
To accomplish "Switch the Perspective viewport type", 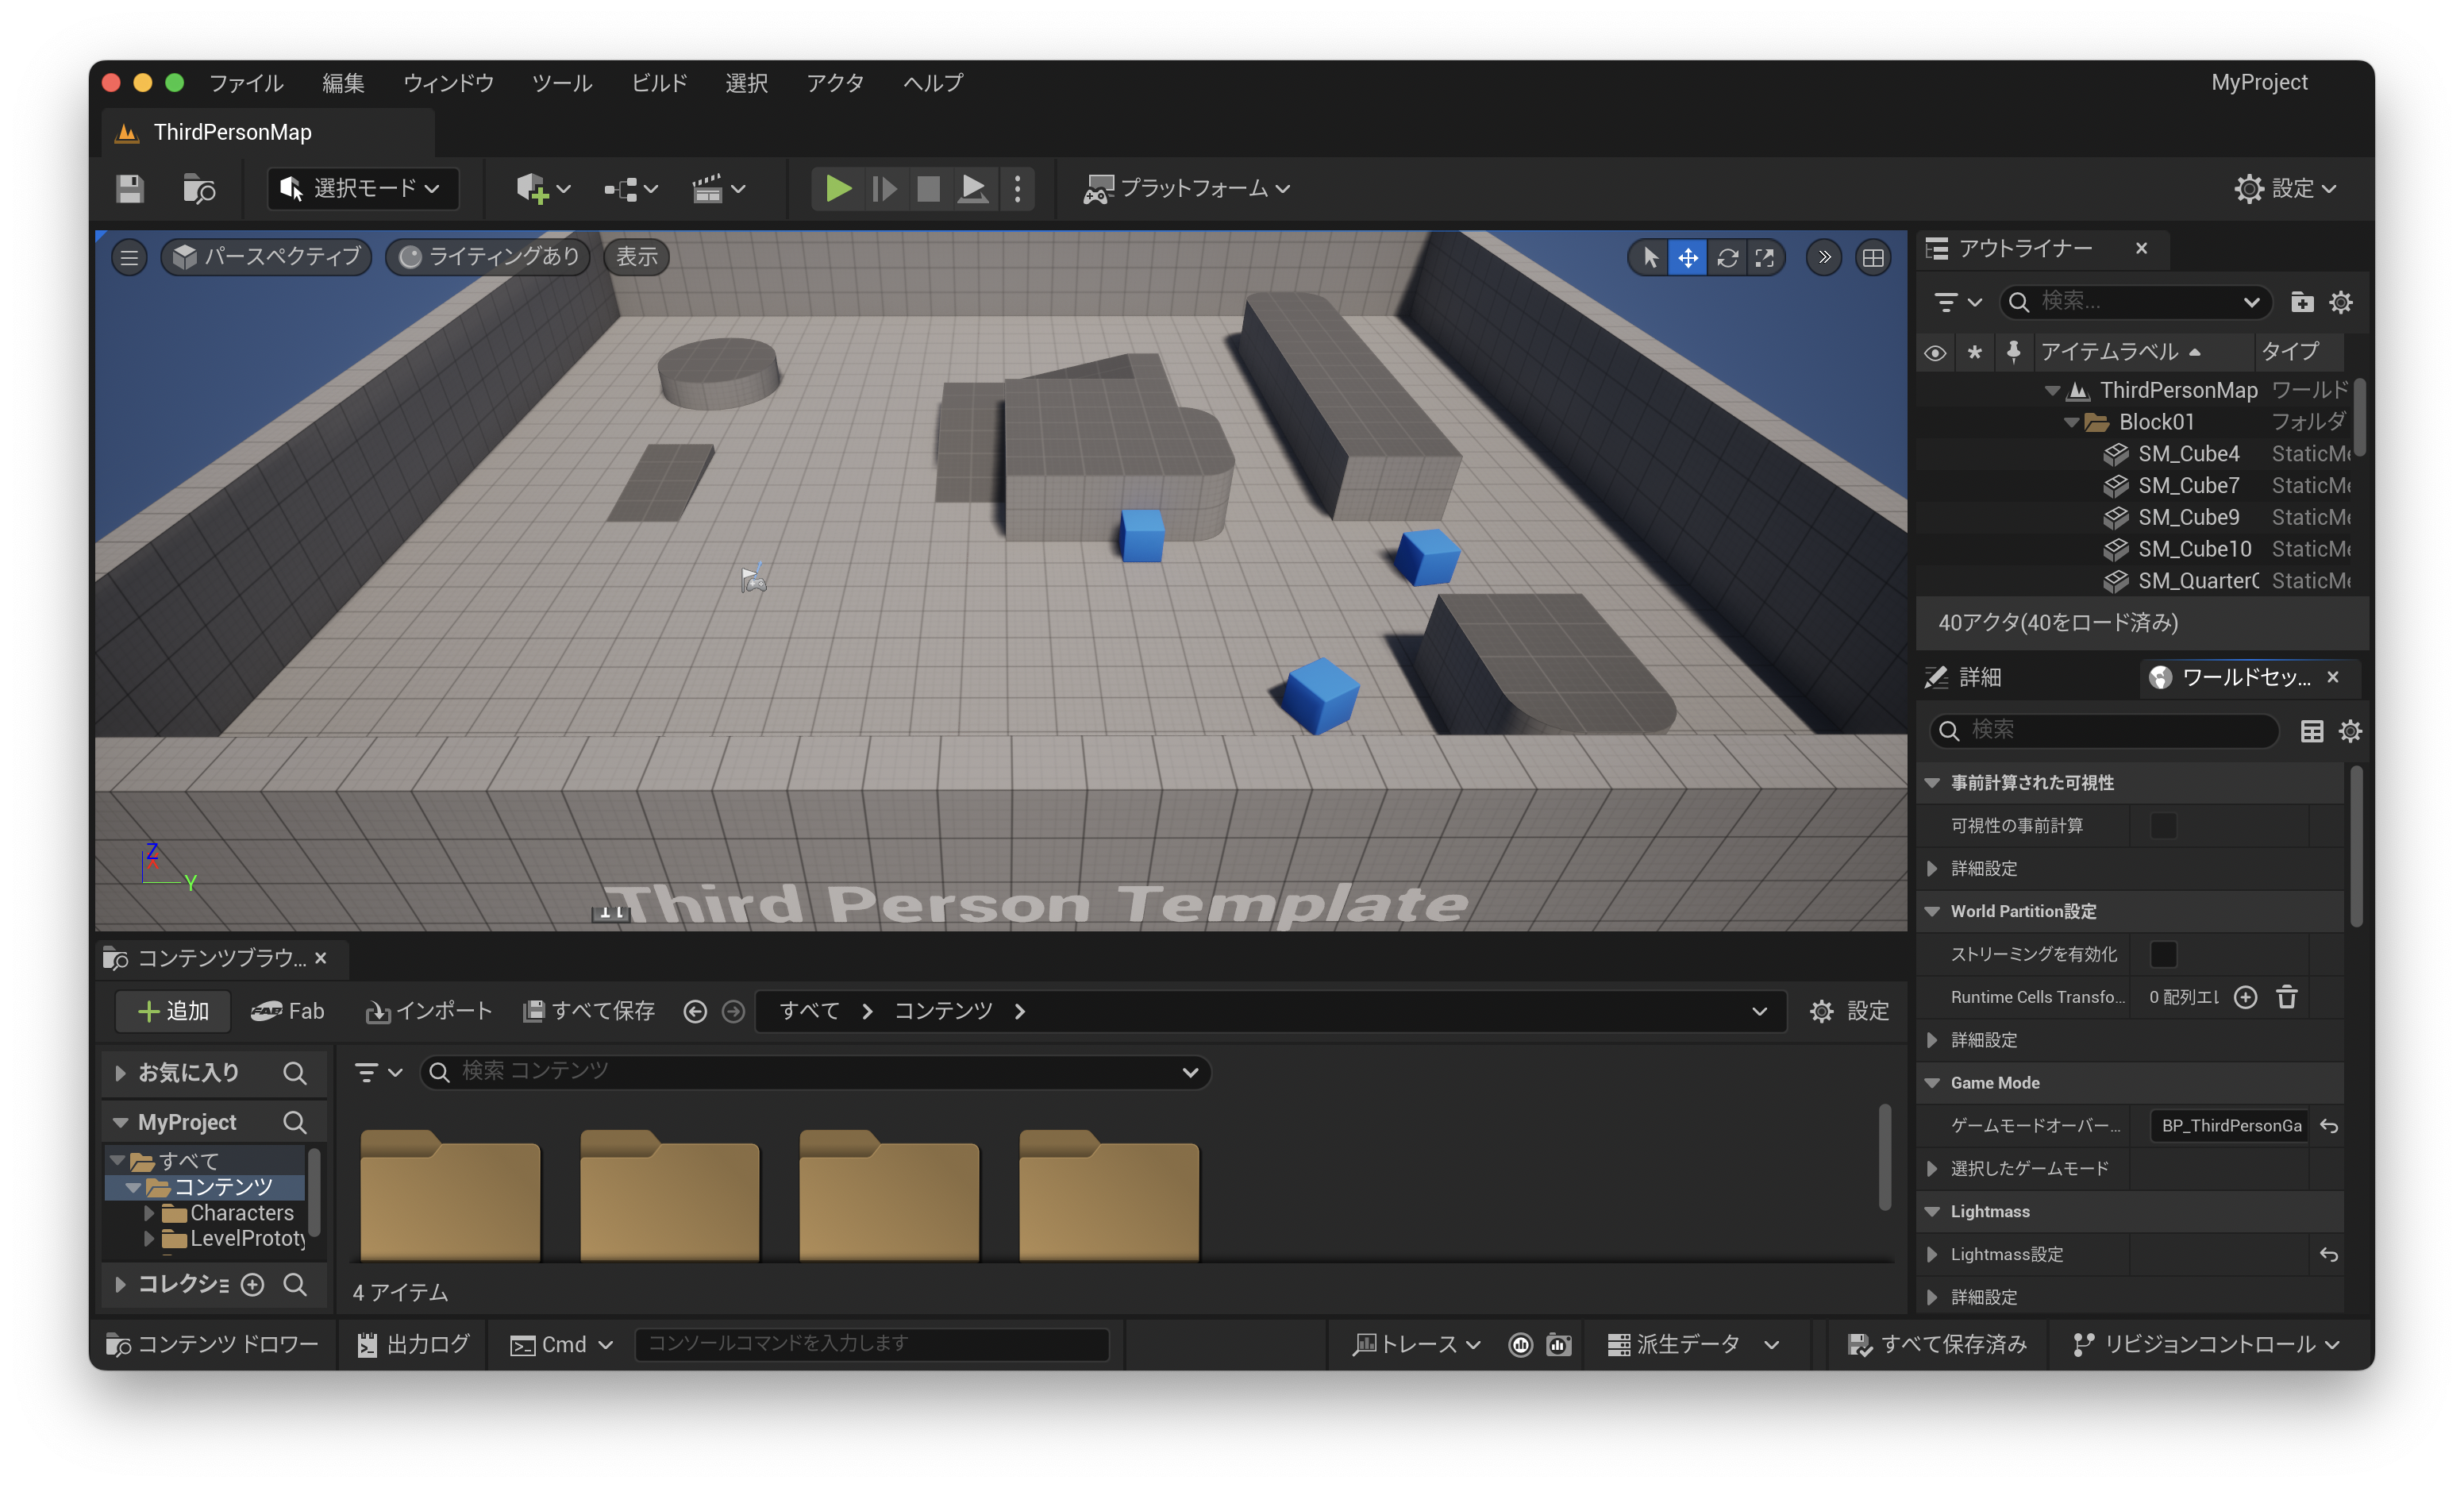I will 266,257.
